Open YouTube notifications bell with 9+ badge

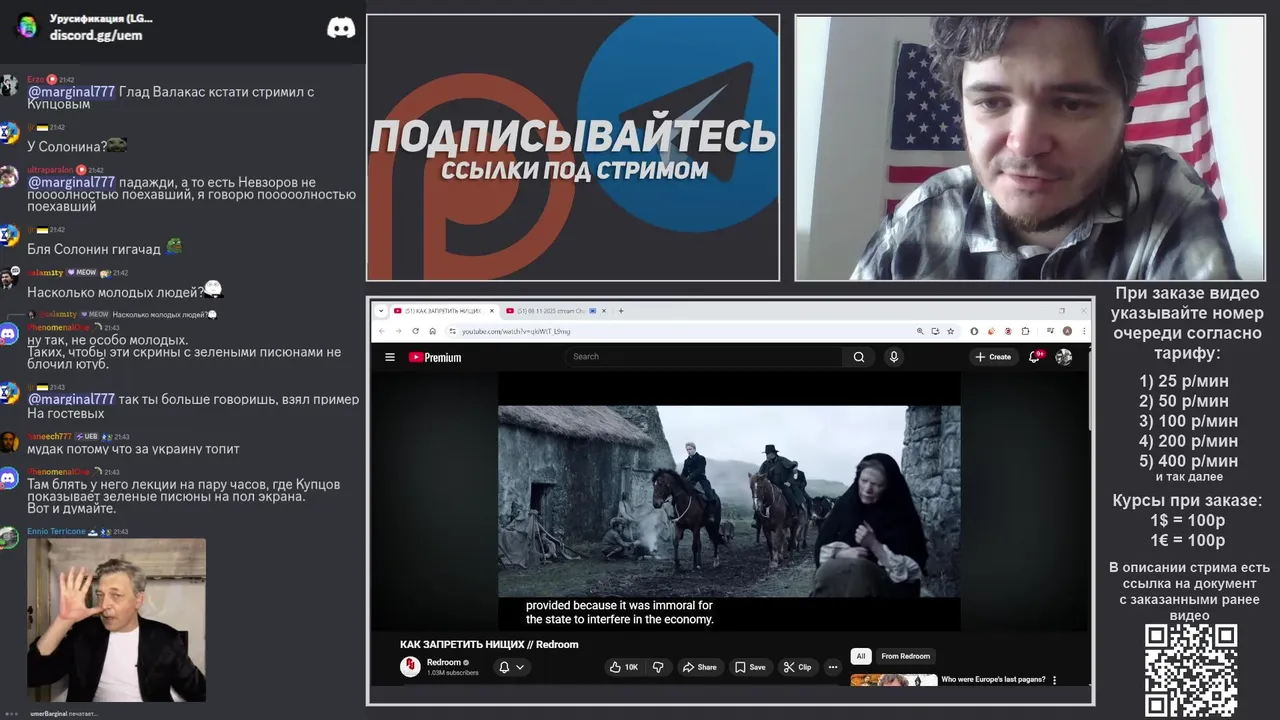pyautogui.click(x=1036, y=356)
